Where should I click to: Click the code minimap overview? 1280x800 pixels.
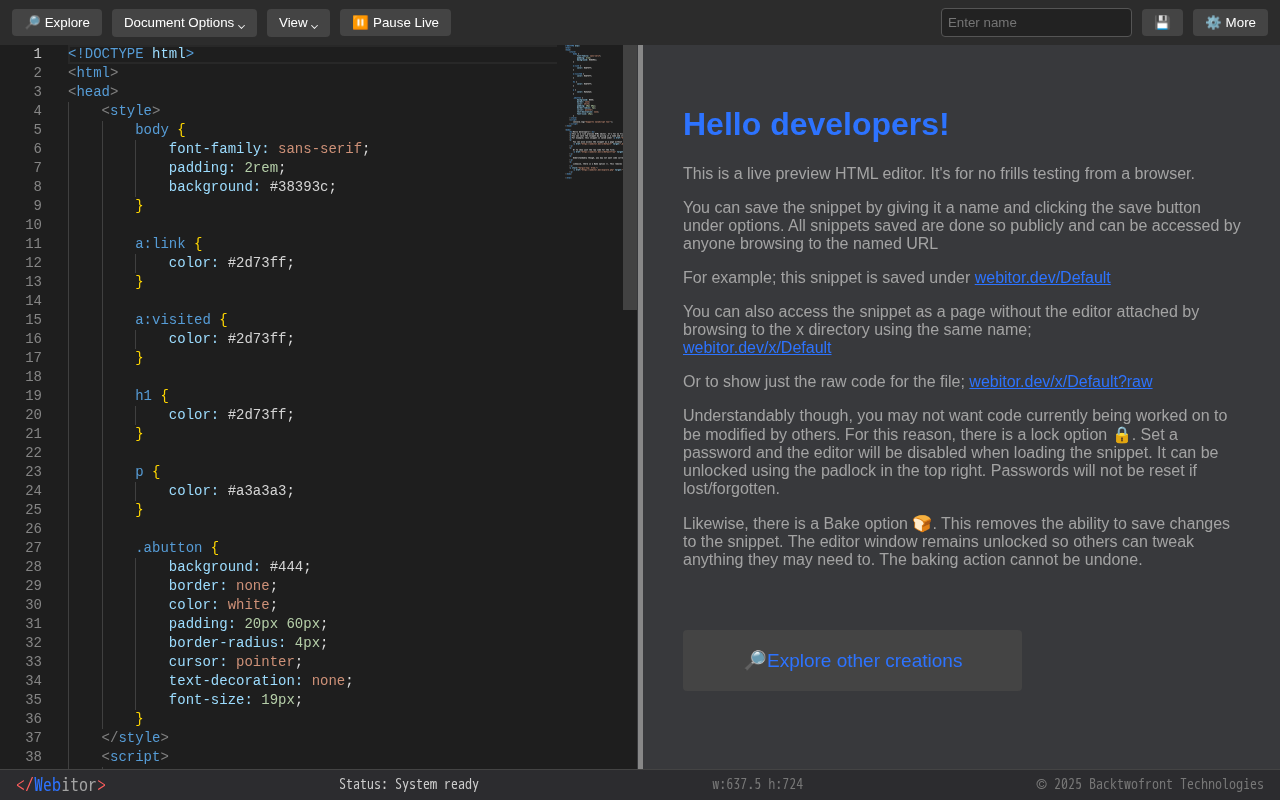coord(592,110)
